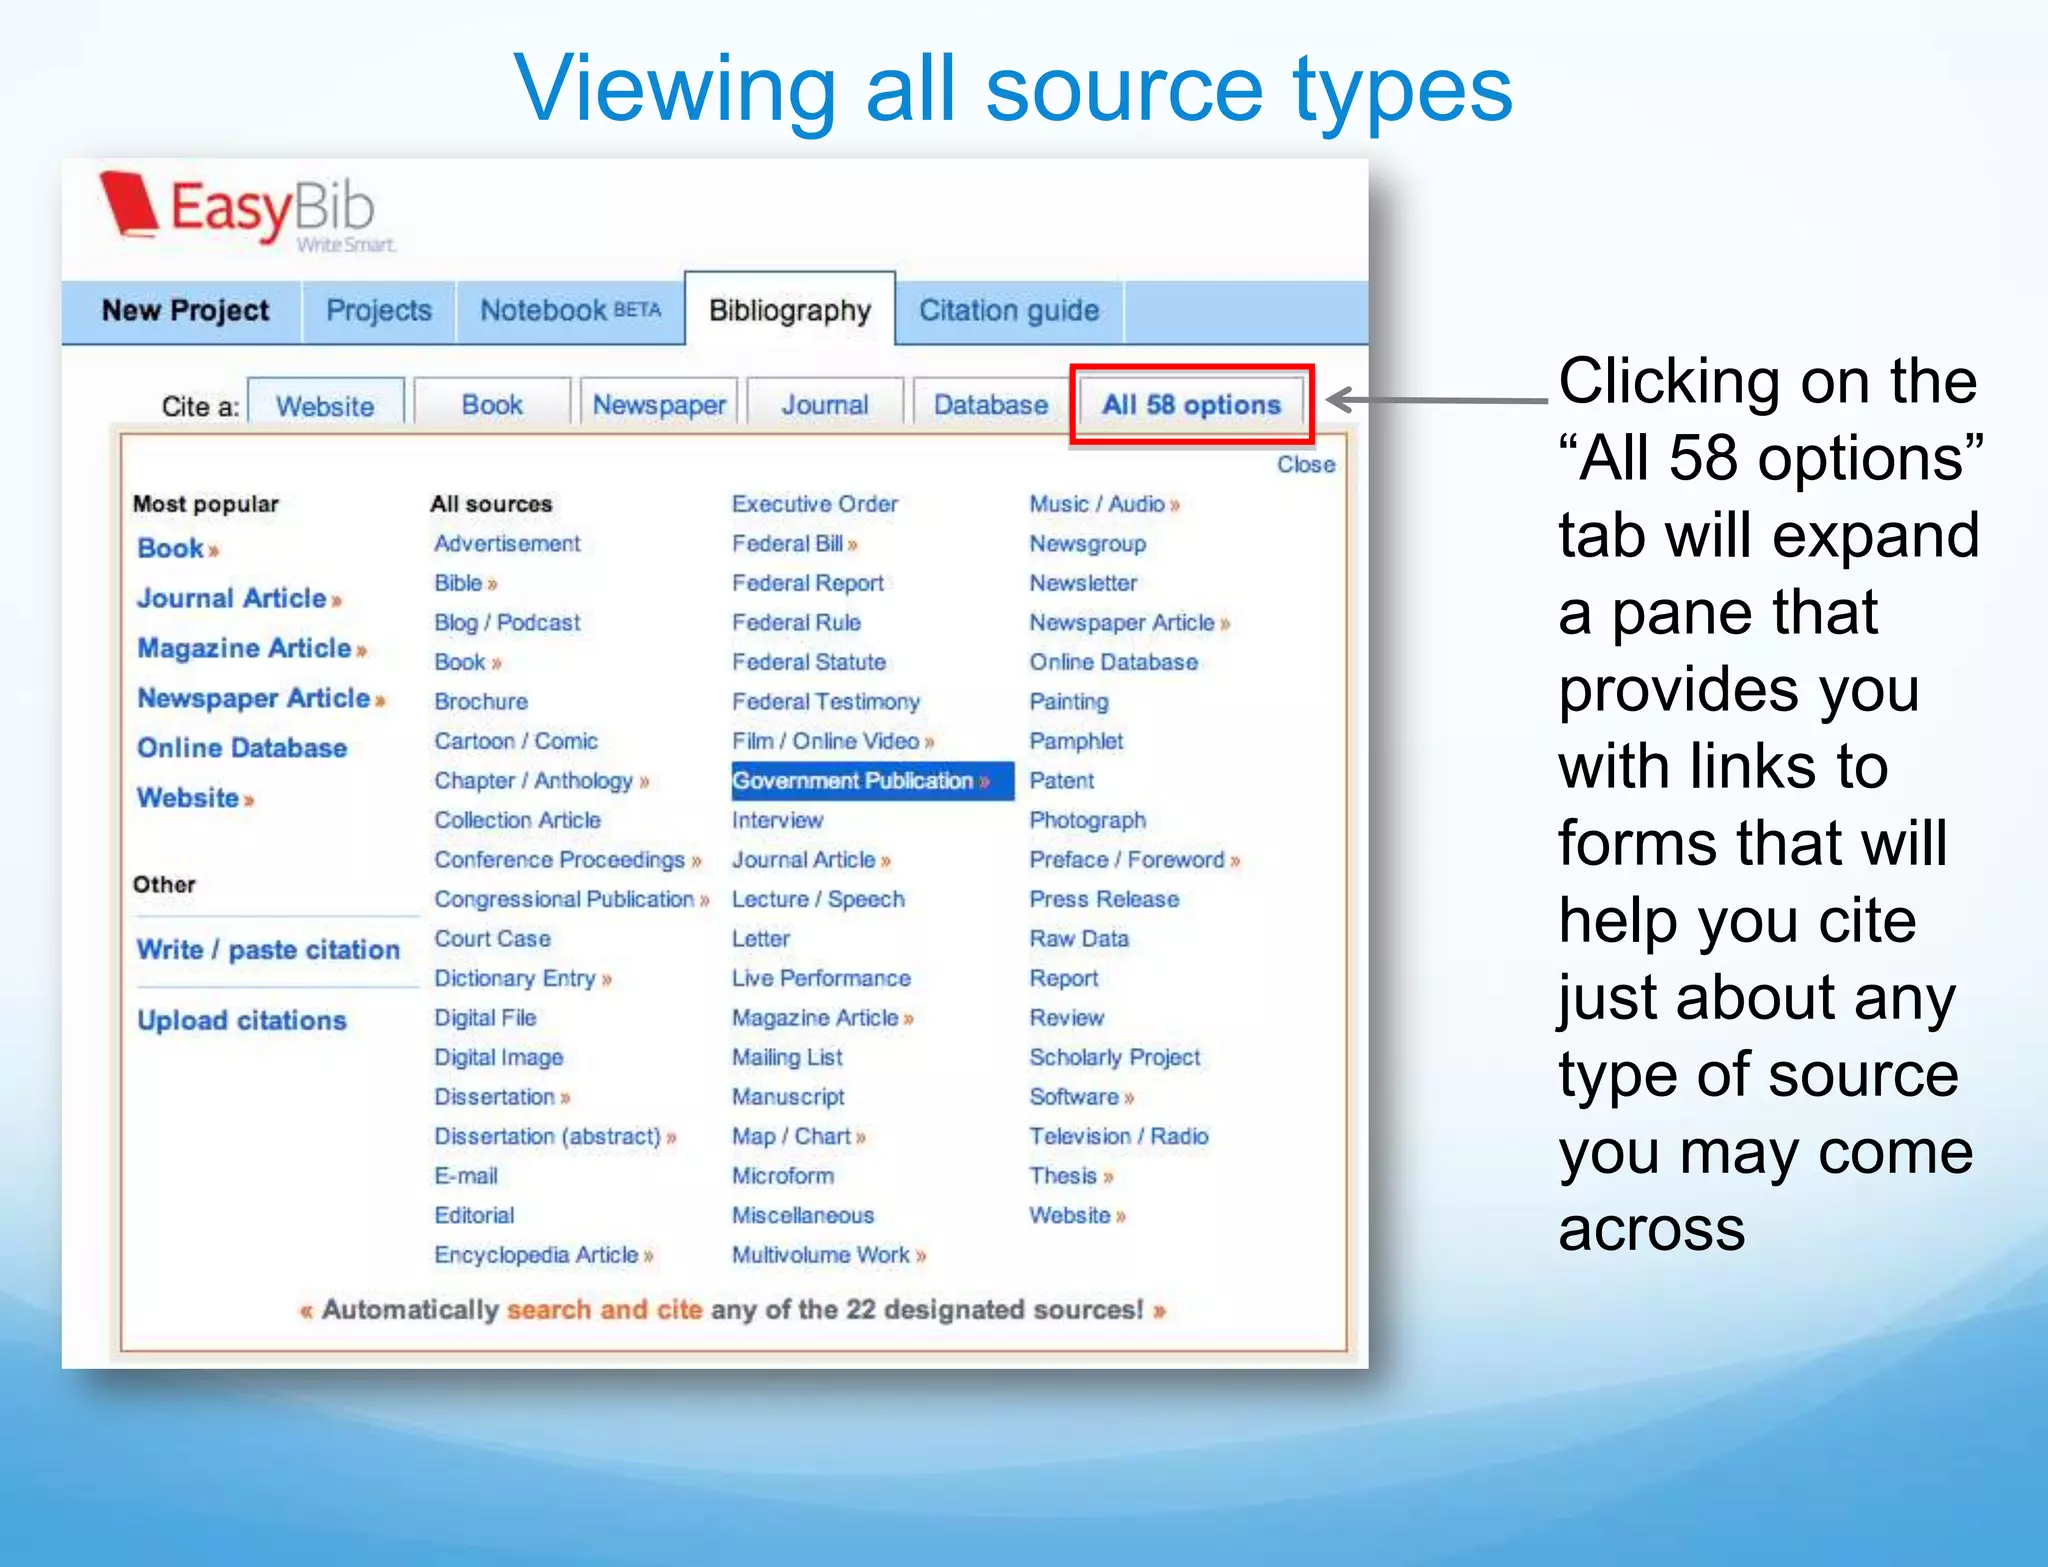Viewport: 2048px width, 1567px height.
Task: Select Television / Radio source type
Action: point(1118,1137)
